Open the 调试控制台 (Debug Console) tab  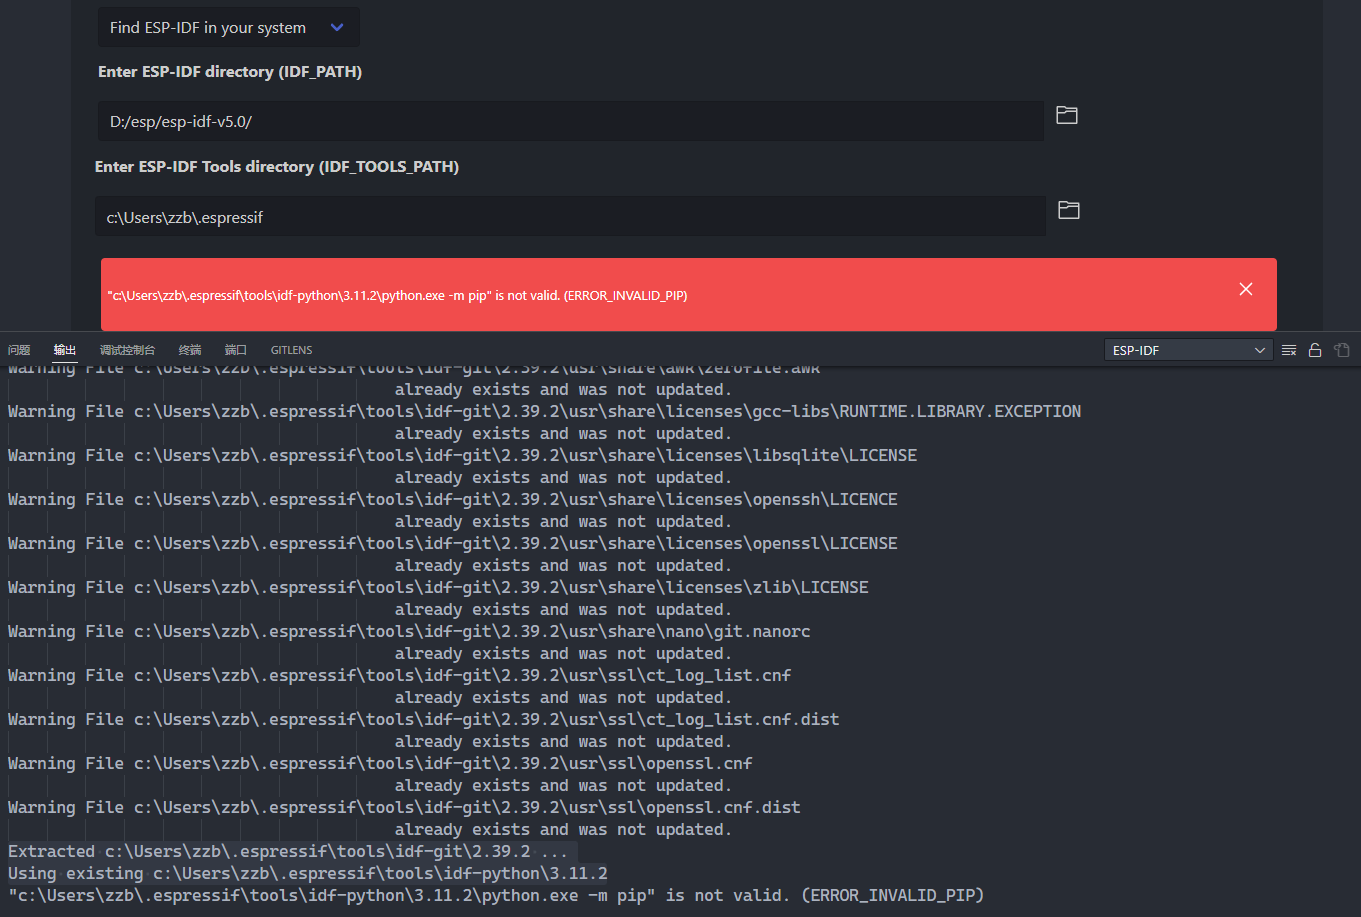128,350
